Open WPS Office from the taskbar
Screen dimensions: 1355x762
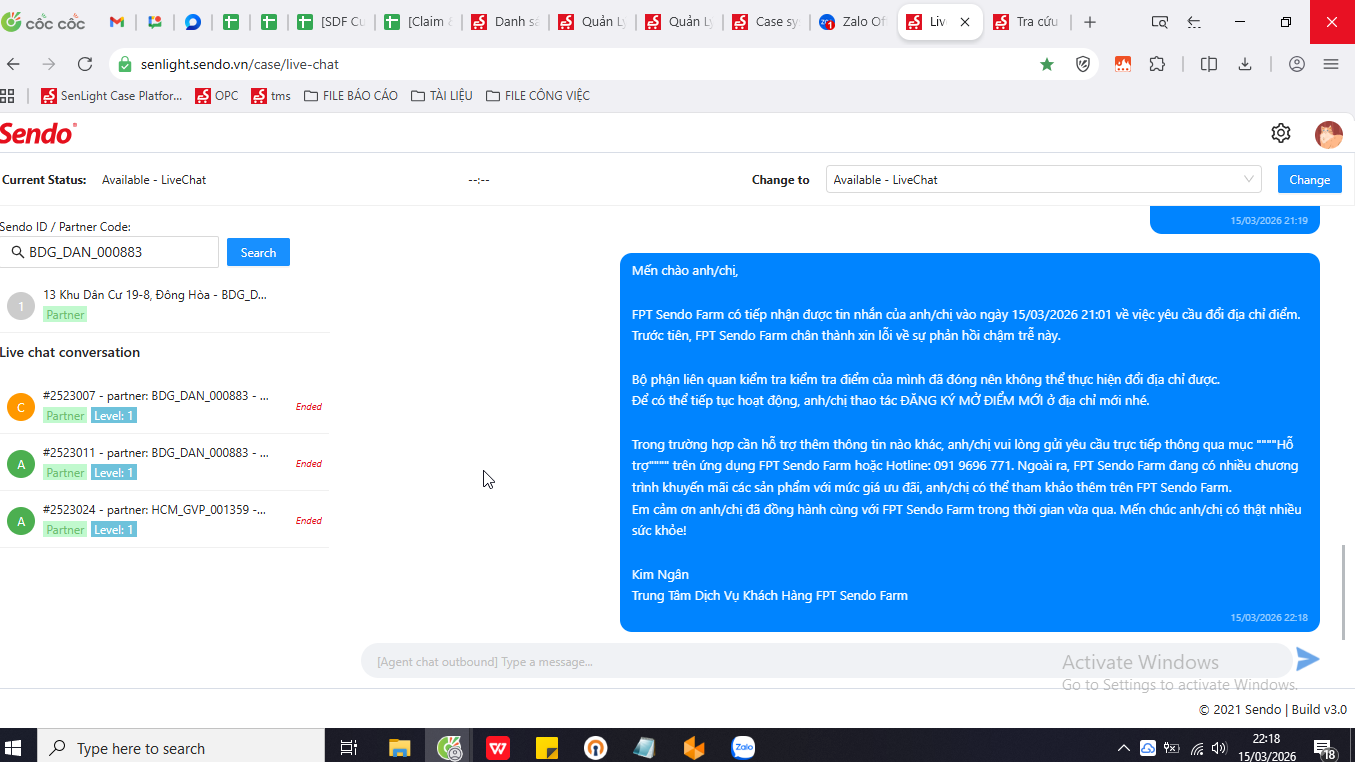(x=498, y=747)
